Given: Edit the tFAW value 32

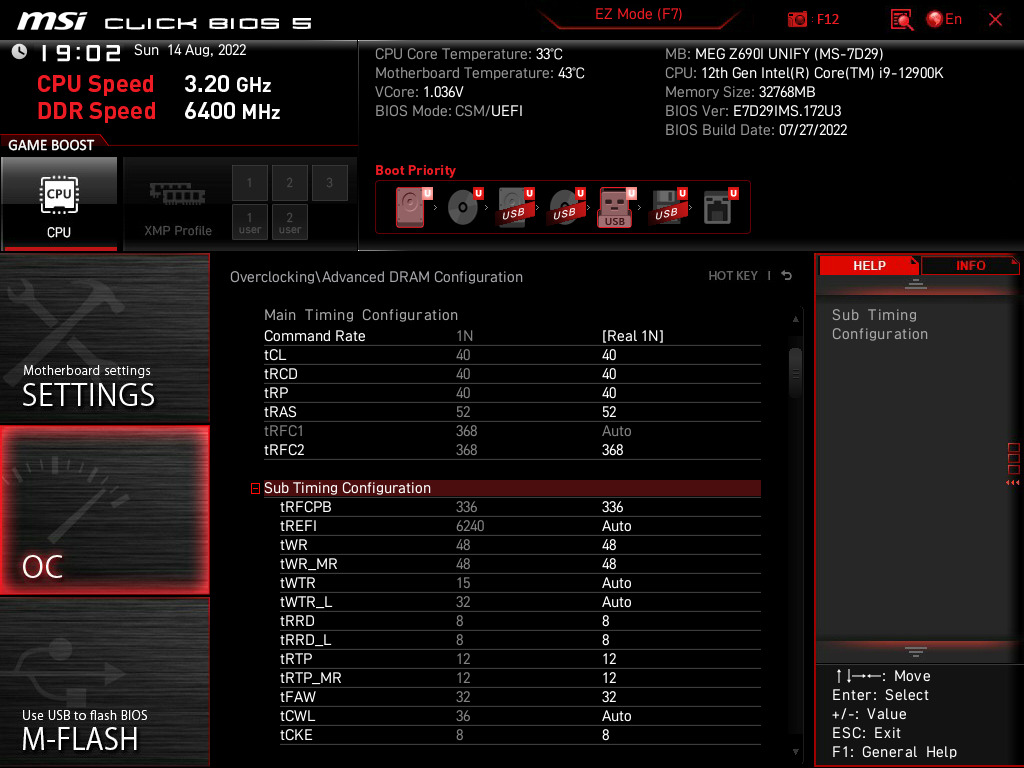Looking at the screenshot, I should tap(609, 697).
